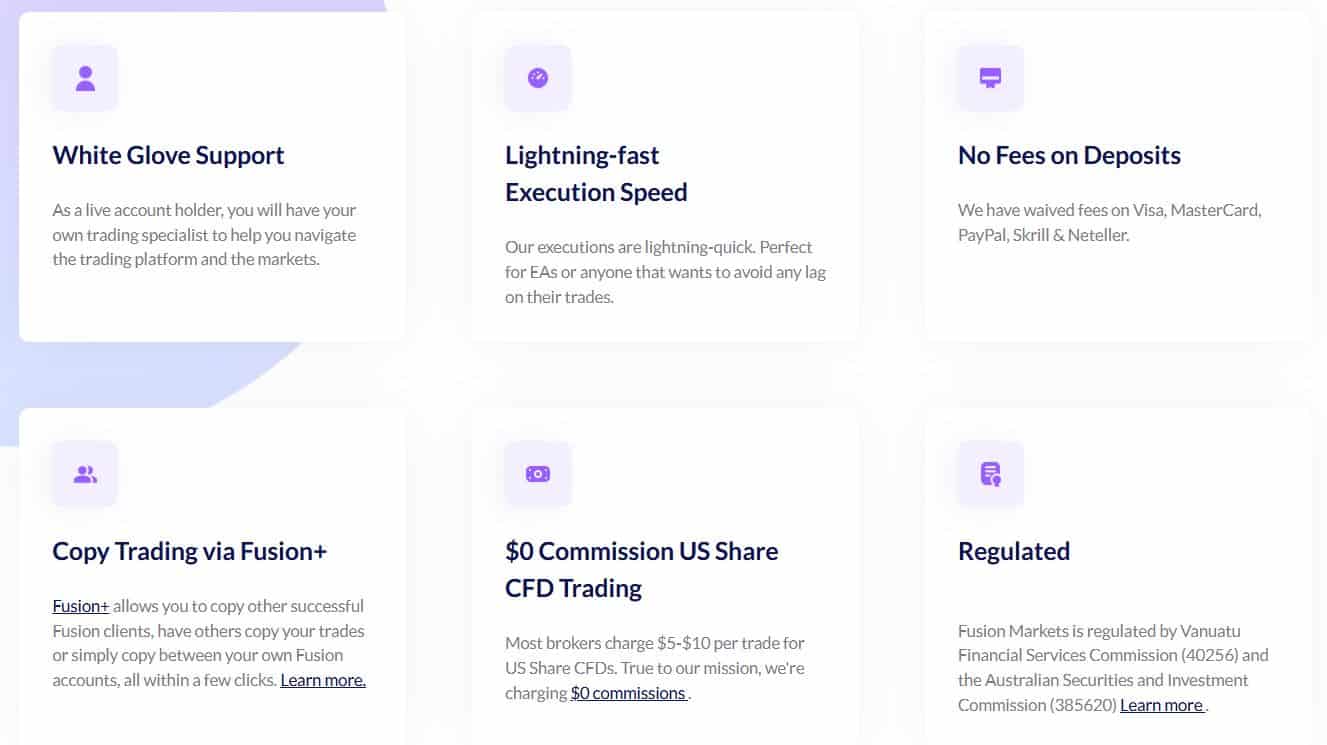The width and height of the screenshot is (1327, 745).
Task: Click the card icon above No Fees on Deposits
Action: pos(991,78)
